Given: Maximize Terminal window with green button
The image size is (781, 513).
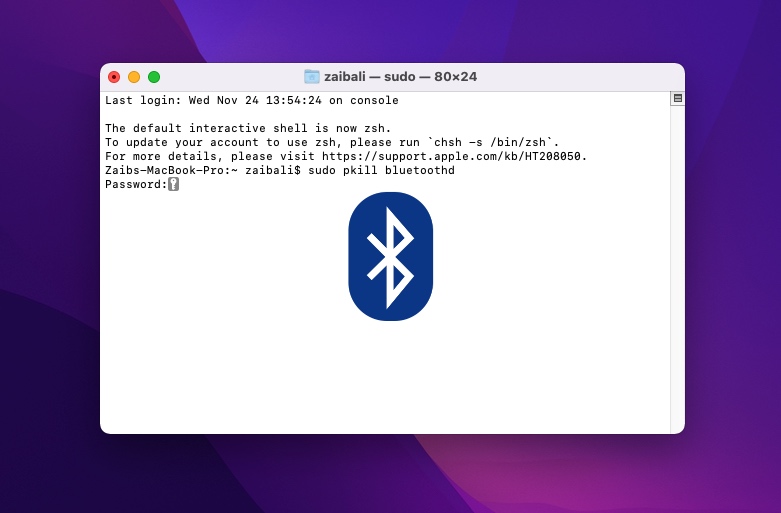Looking at the screenshot, I should pyautogui.click(x=154, y=77).
